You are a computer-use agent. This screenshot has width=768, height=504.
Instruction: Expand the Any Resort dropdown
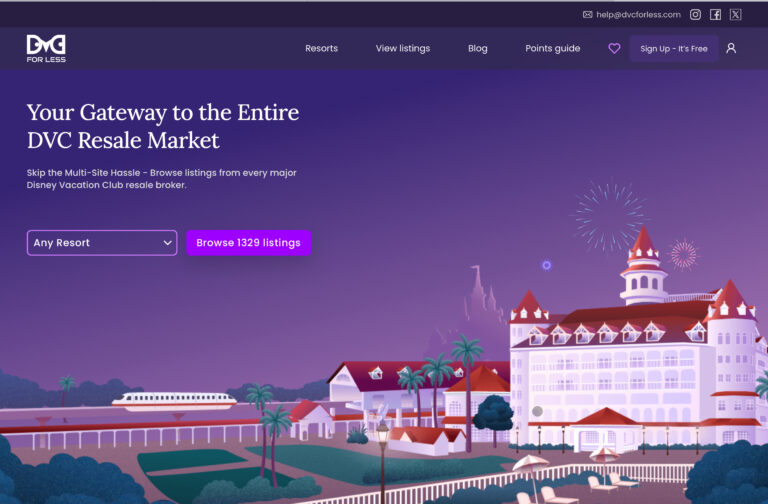[102, 243]
